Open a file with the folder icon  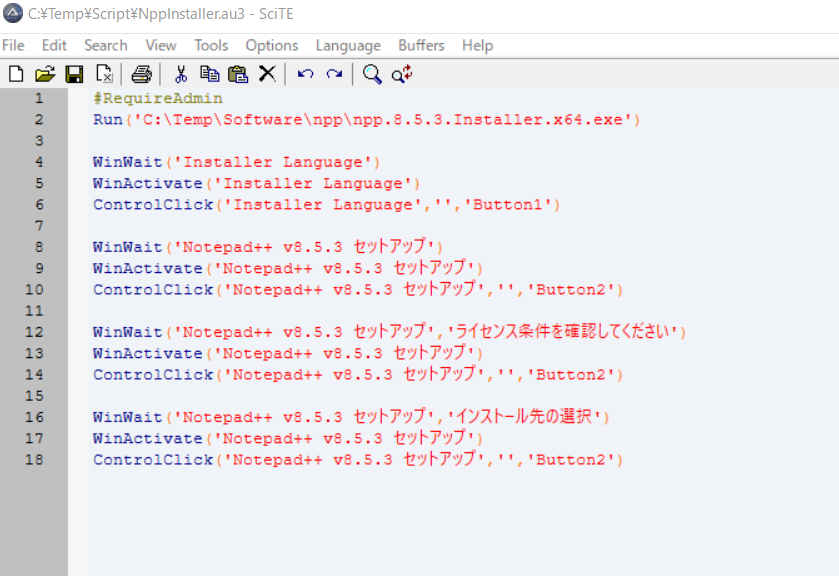click(45, 74)
